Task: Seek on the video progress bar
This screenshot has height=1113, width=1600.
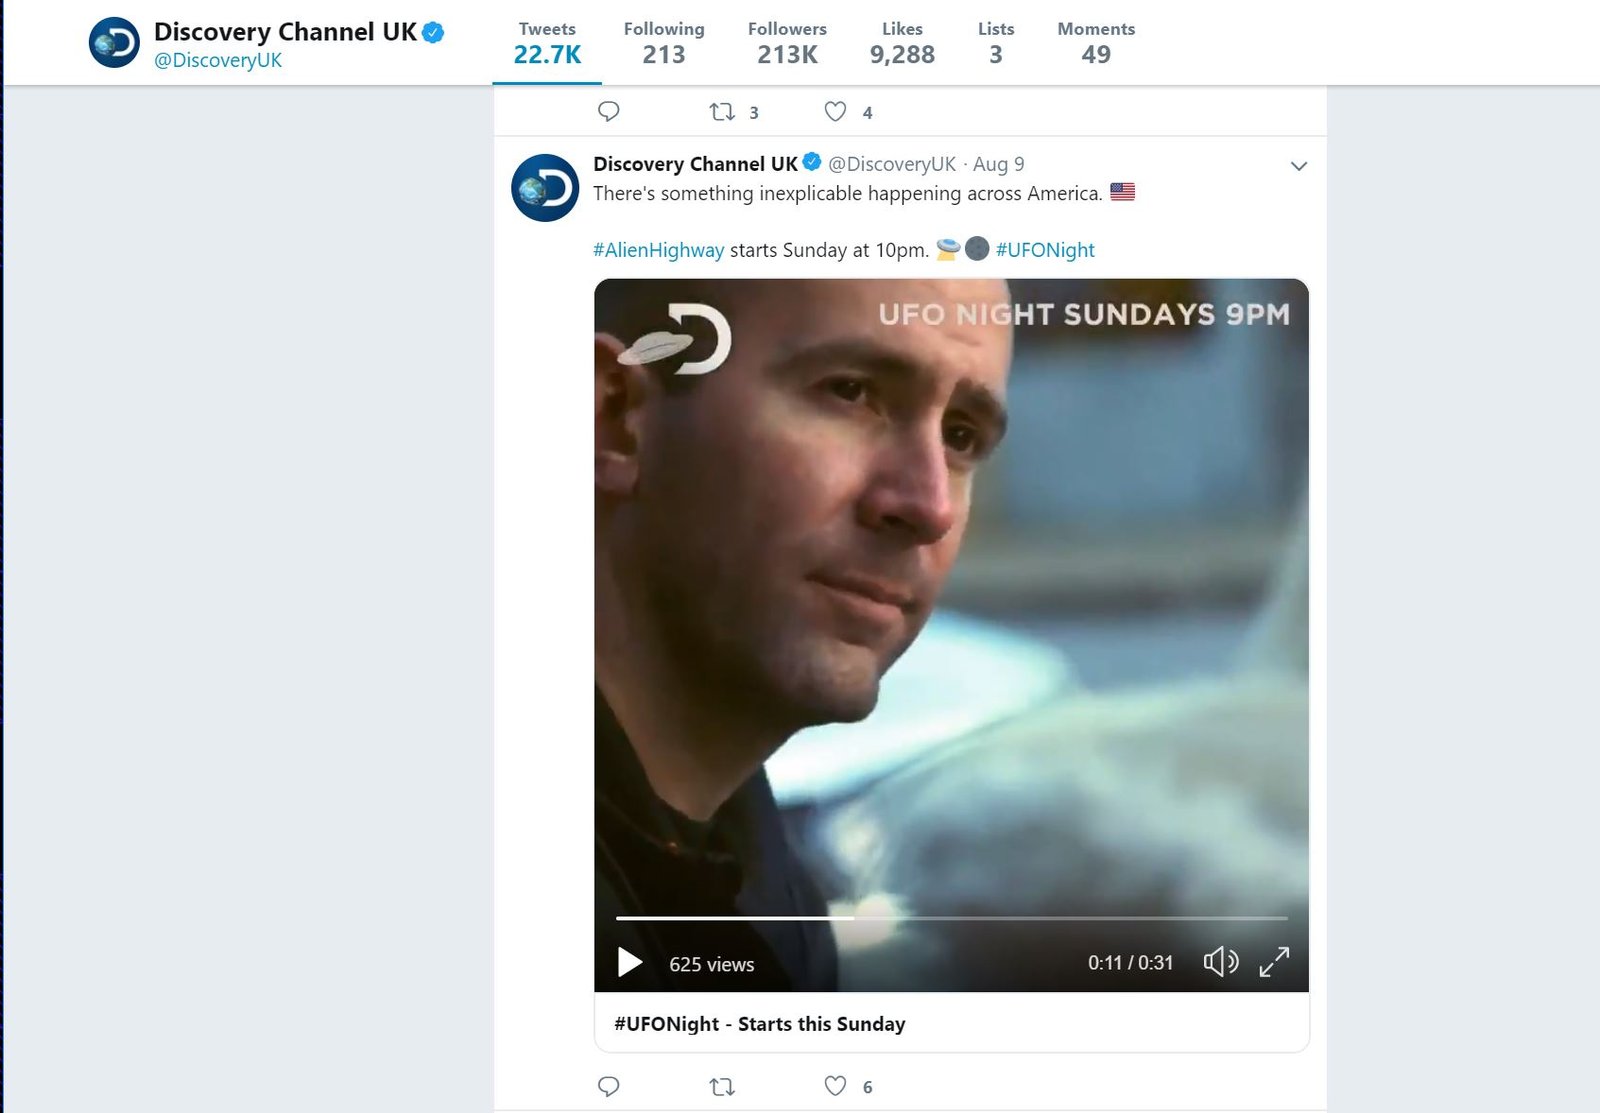Action: point(951,917)
